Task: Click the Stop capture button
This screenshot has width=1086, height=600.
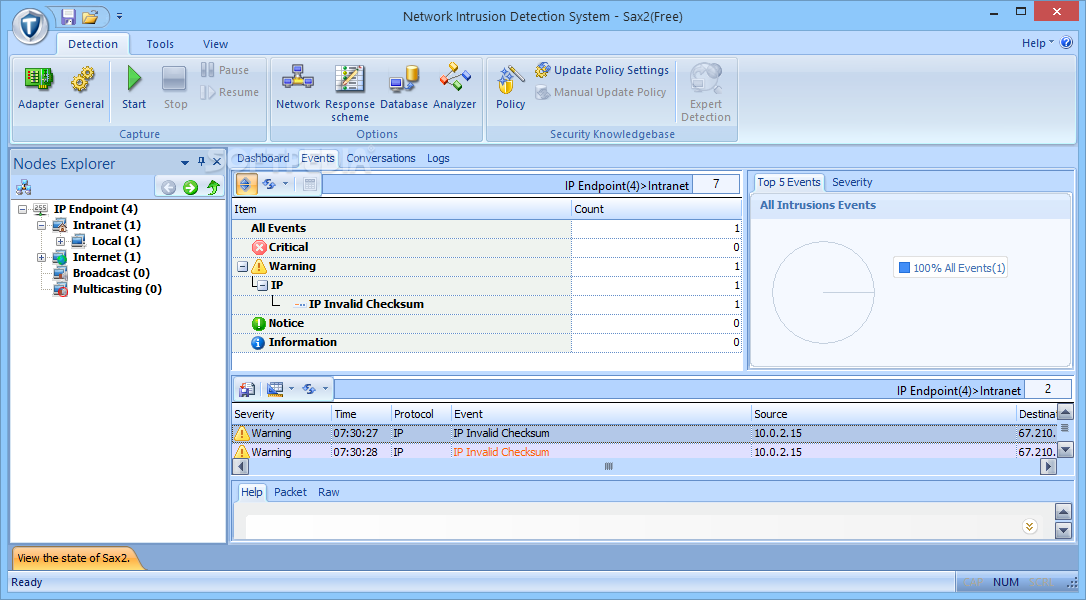Action: coord(175,87)
